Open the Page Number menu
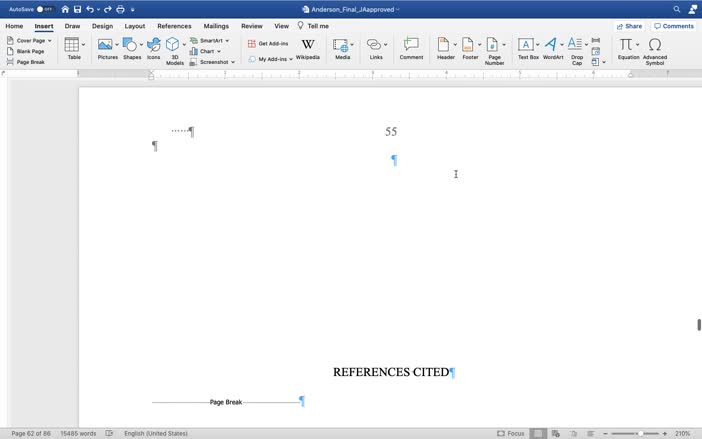Screen dimensions: 702x439 coord(495,51)
